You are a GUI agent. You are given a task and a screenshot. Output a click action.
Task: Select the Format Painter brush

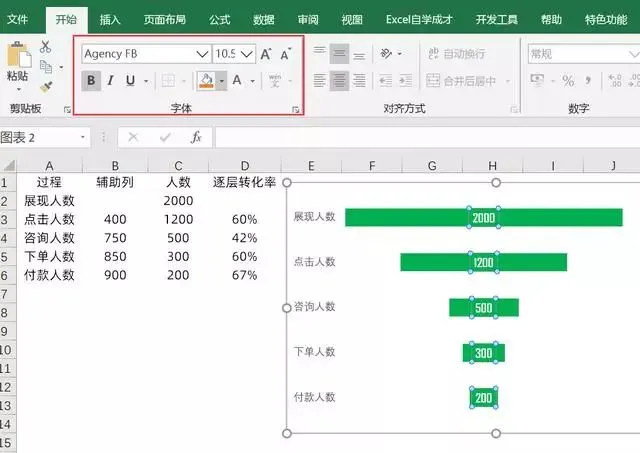point(46,87)
